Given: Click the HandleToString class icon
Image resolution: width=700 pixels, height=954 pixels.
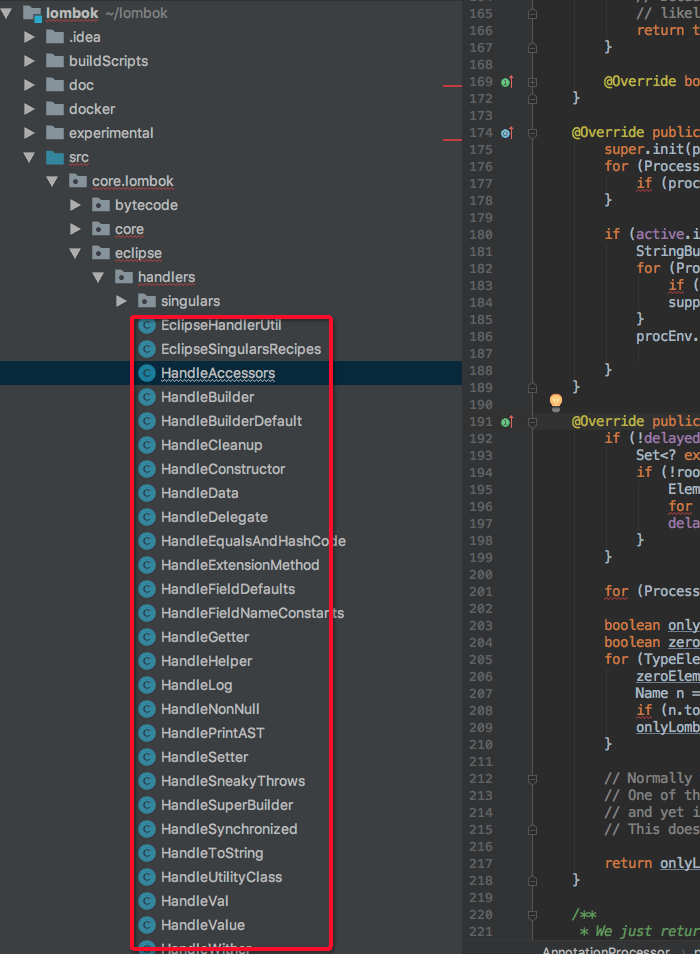Looking at the screenshot, I should tap(147, 853).
